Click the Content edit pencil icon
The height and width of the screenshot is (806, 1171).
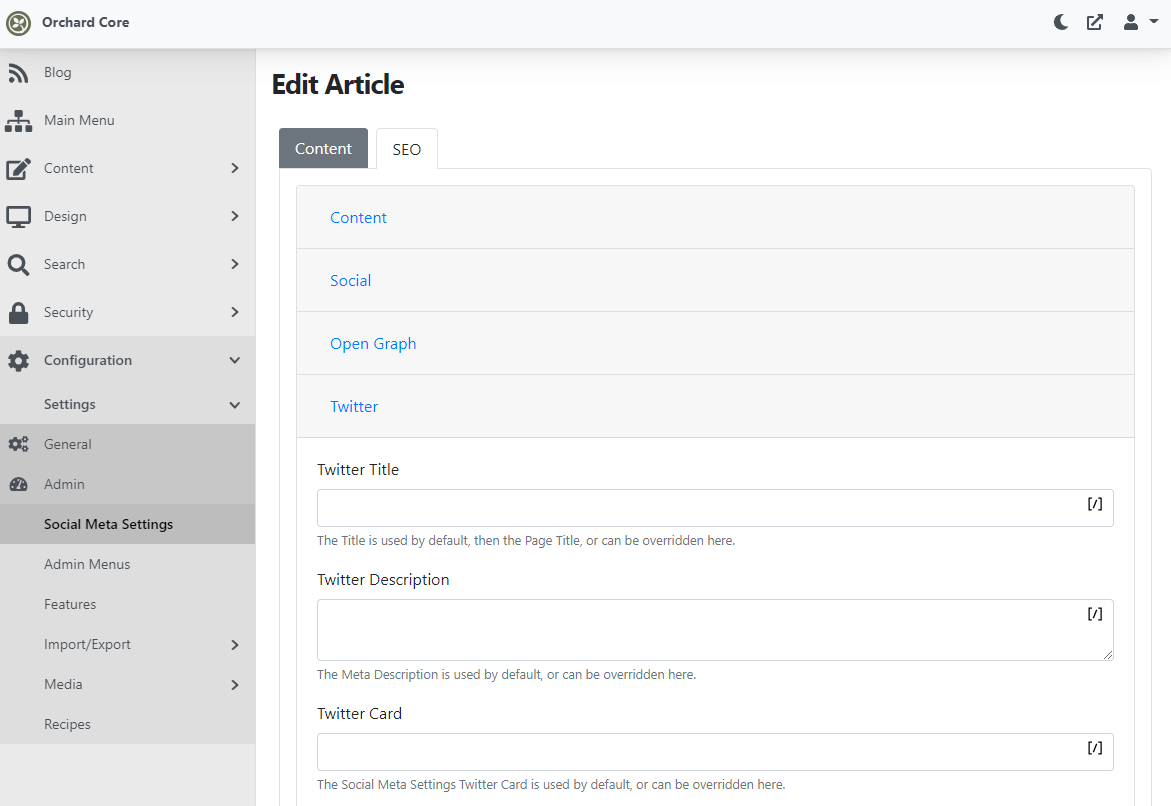pyautogui.click(x=18, y=169)
